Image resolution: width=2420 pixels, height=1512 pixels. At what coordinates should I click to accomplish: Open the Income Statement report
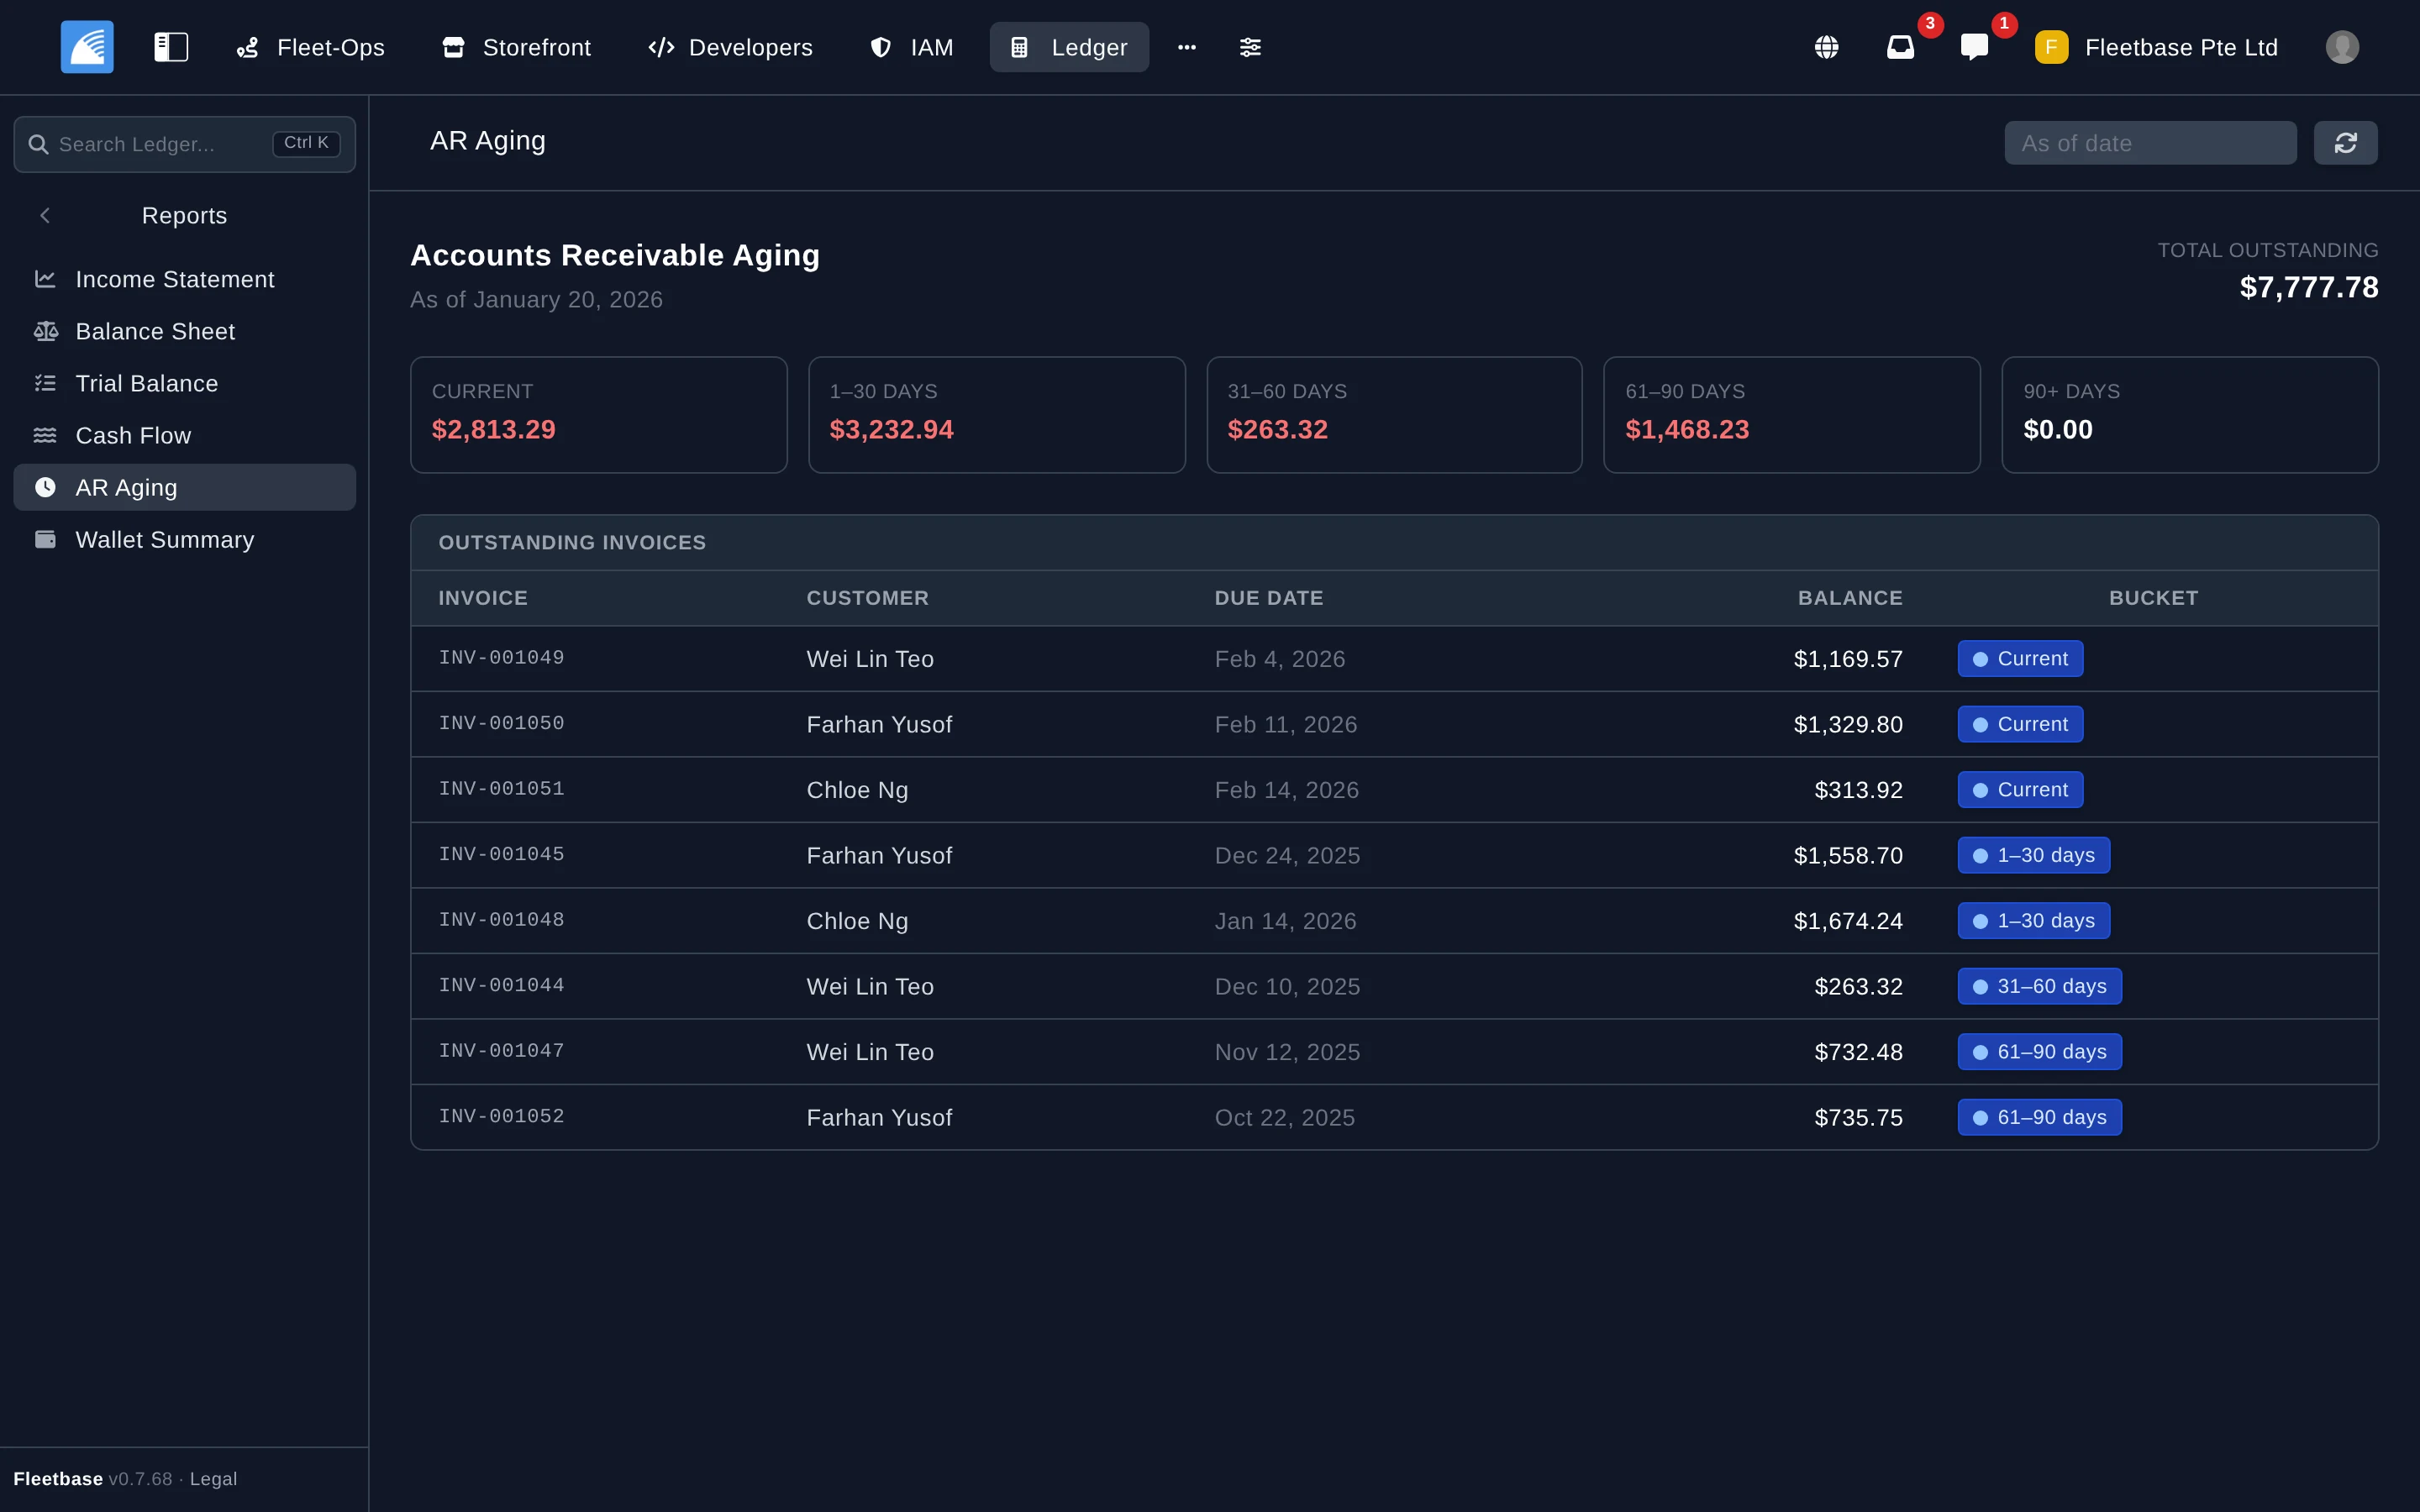click(x=185, y=279)
